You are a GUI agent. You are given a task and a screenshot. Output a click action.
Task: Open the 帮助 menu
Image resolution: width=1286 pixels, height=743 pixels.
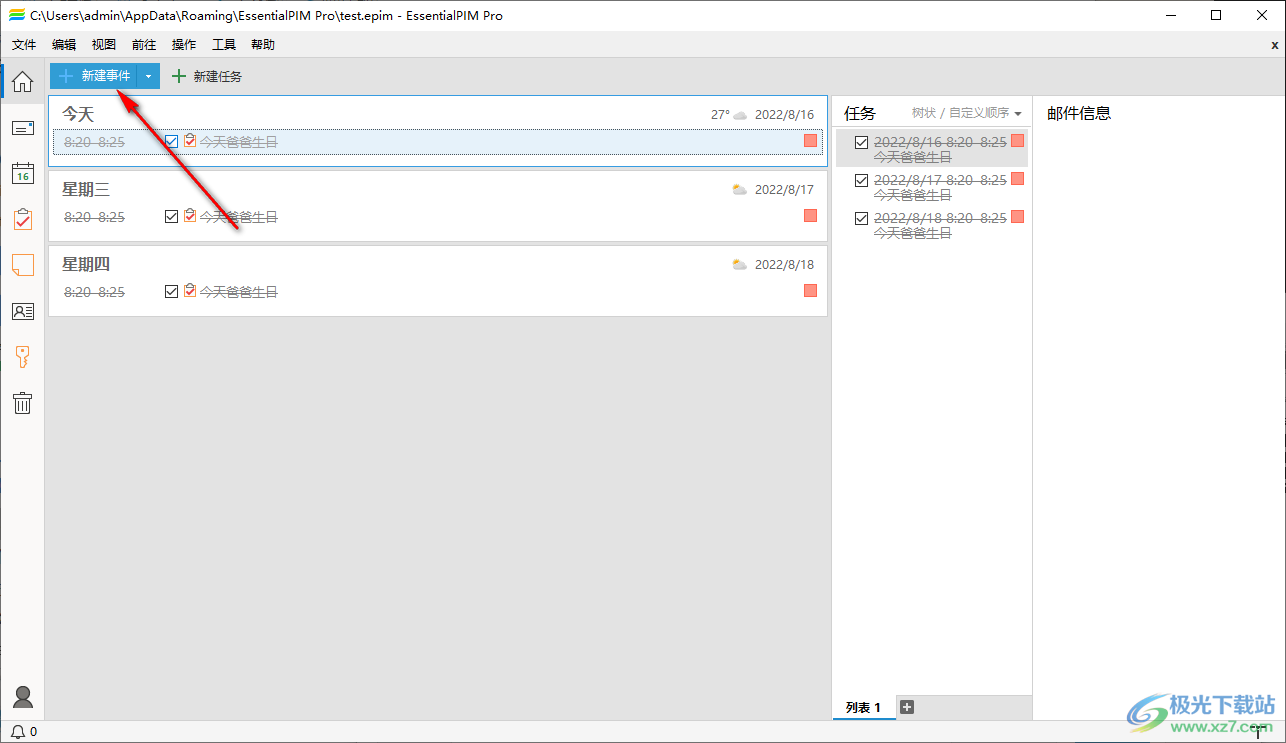click(263, 45)
